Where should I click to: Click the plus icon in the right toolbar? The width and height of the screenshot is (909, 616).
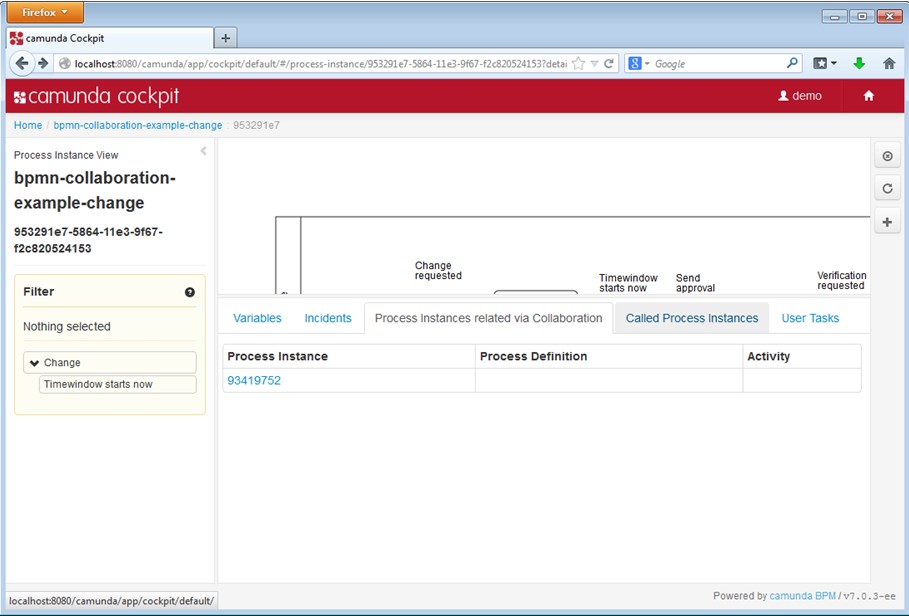[888, 222]
